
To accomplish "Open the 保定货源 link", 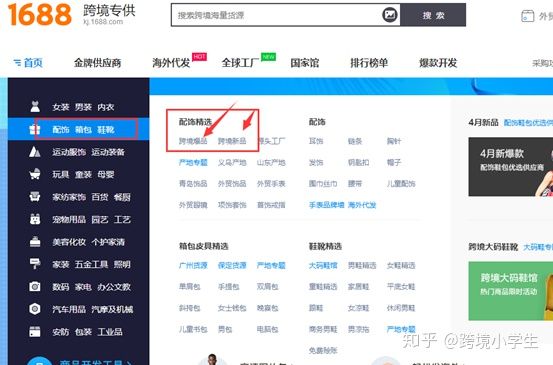I will click(232, 265).
